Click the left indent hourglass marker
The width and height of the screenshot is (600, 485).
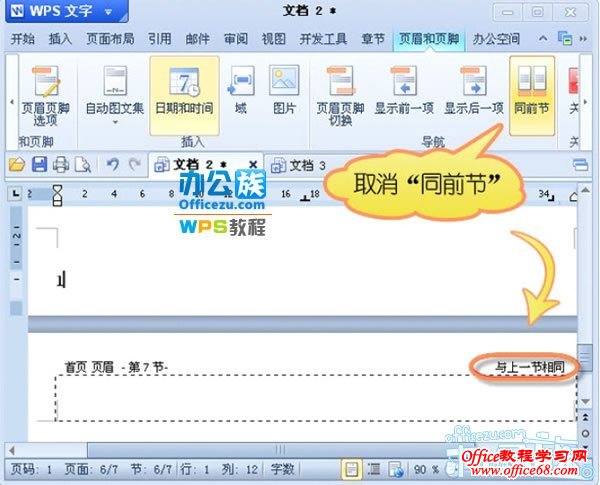pyautogui.click(x=57, y=195)
